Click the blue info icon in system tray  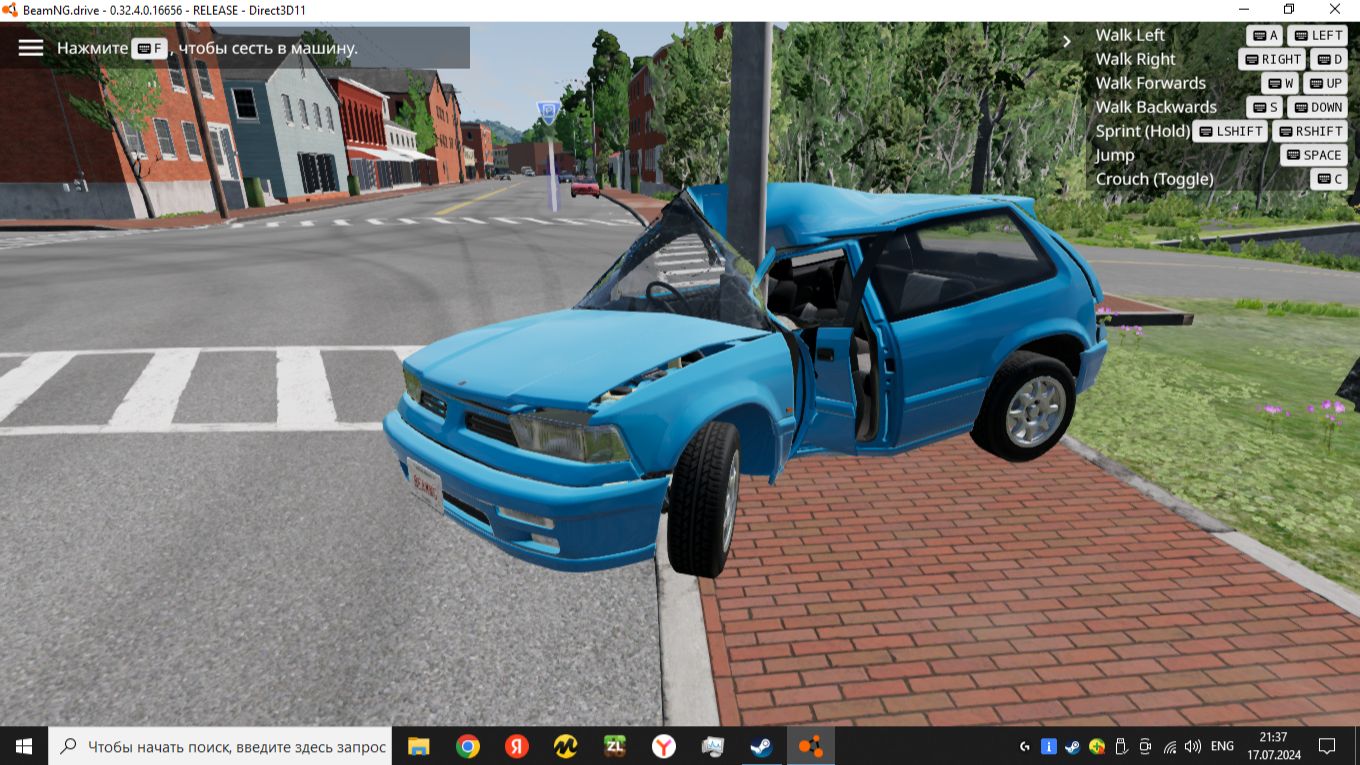click(x=1049, y=746)
